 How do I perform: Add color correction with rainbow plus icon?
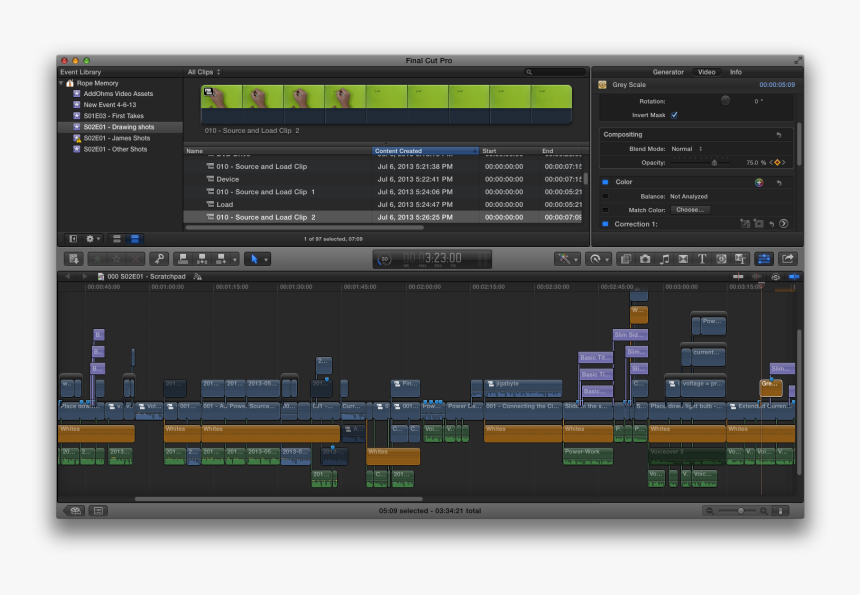(759, 183)
